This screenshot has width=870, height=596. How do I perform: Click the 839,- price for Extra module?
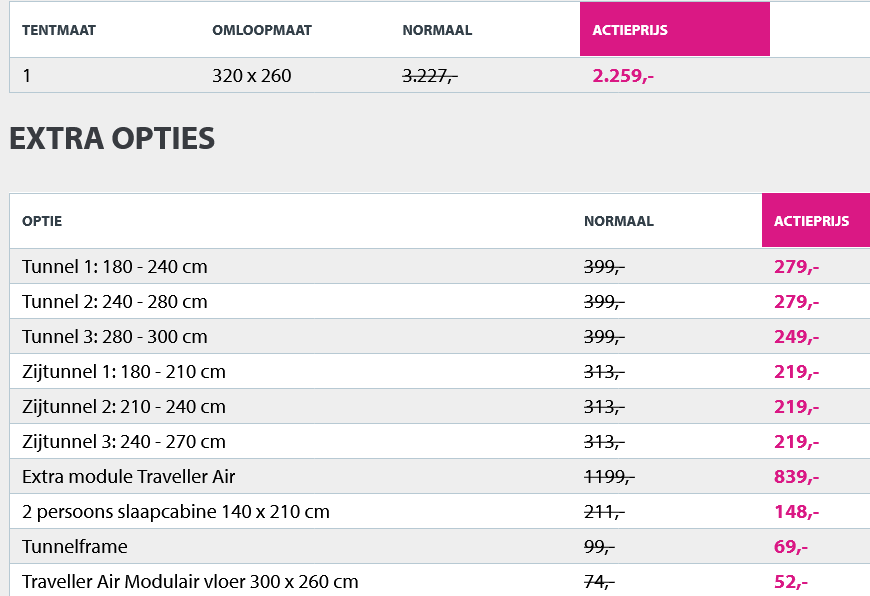tap(797, 477)
